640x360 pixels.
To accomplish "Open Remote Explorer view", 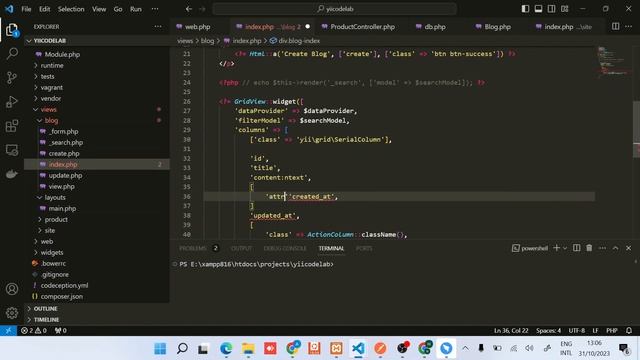I will pos(12,150).
